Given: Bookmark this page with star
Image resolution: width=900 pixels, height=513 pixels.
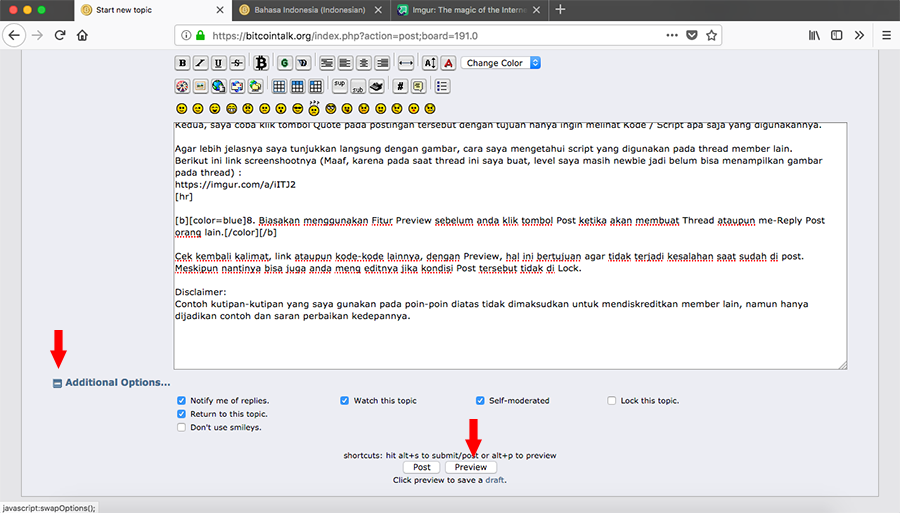Looking at the screenshot, I should (x=712, y=36).
